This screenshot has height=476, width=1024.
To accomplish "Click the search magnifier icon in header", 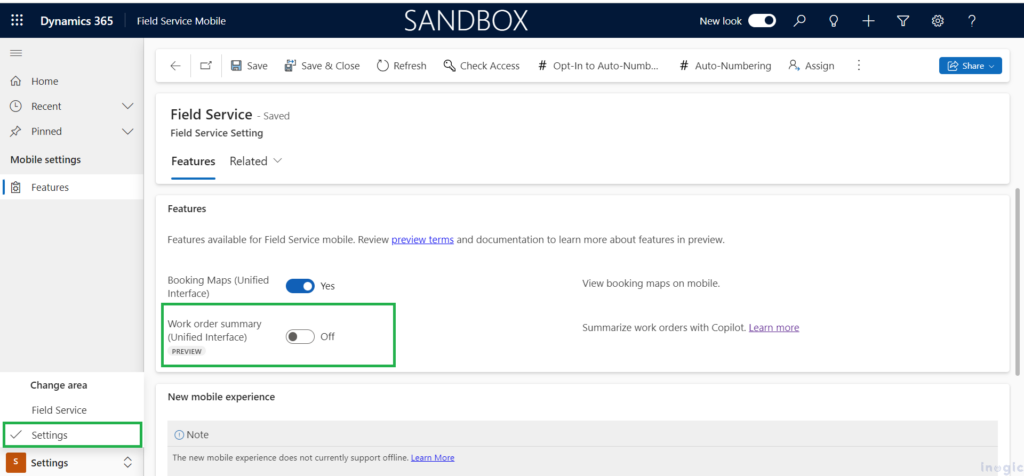I will pyautogui.click(x=799, y=21).
